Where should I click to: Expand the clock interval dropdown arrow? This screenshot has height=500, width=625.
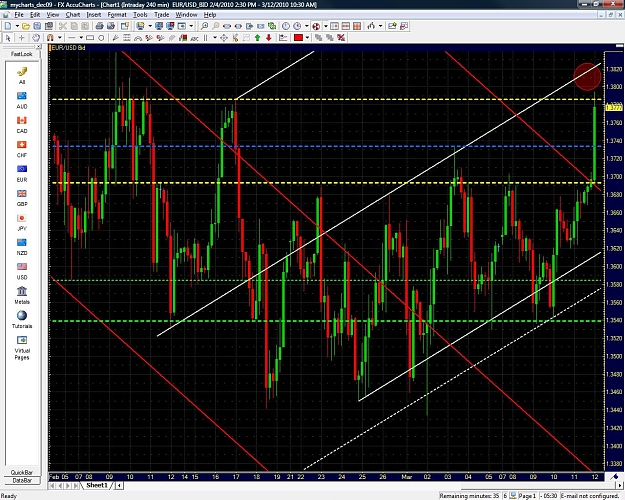point(307,26)
